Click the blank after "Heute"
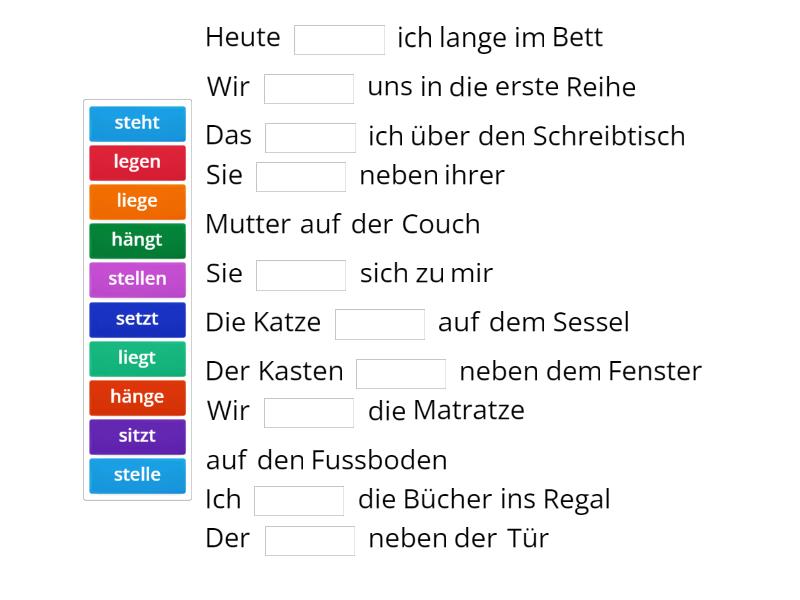800x600 pixels. 340,38
